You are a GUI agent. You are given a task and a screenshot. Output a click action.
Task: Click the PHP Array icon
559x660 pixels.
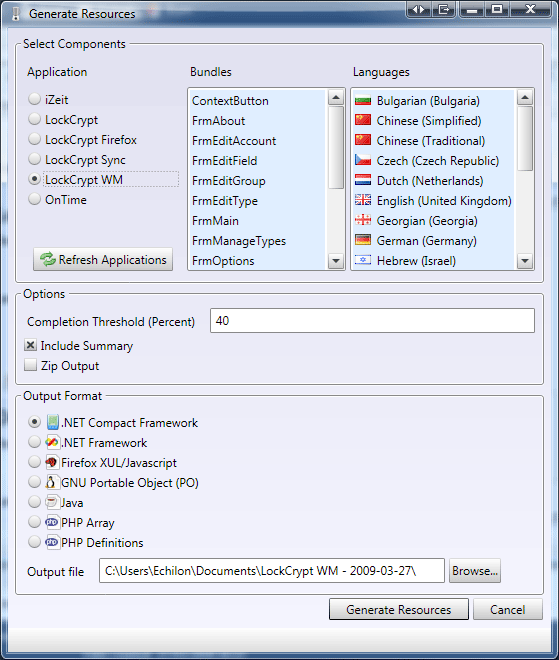[52, 522]
